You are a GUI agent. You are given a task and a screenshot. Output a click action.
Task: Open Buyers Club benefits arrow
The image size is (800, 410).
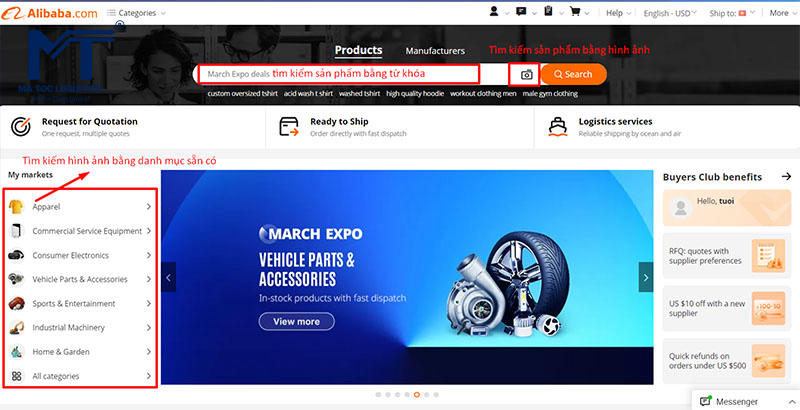click(786, 176)
